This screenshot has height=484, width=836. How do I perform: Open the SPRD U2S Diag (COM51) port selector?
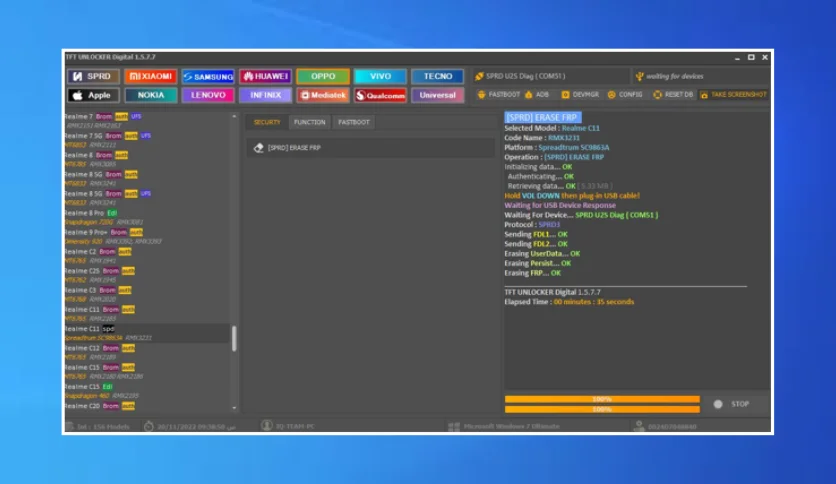tap(551, 76)
